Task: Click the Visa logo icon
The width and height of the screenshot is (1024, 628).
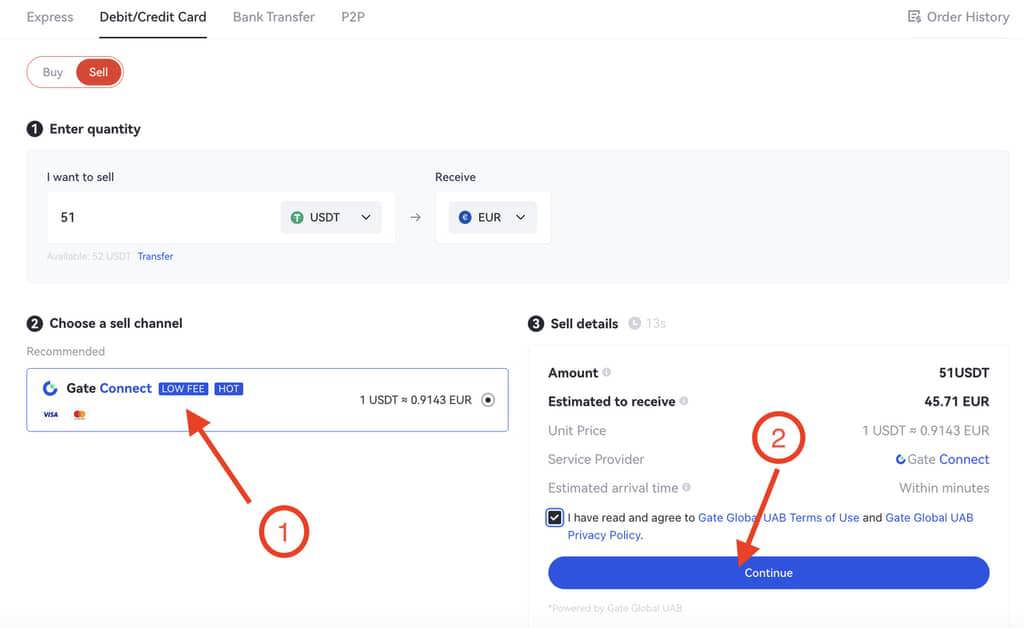Action: tap(50, 414)
